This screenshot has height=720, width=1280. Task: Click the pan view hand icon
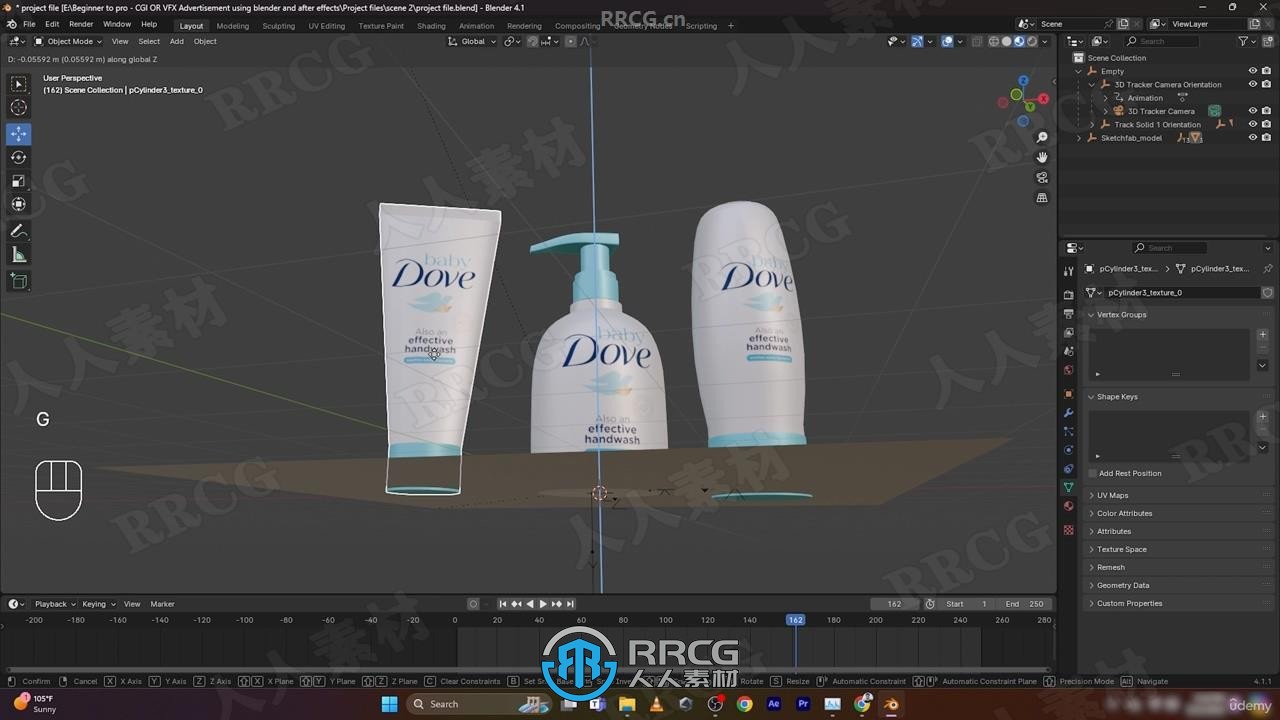pyautogui.click(x=1042, y=157)
